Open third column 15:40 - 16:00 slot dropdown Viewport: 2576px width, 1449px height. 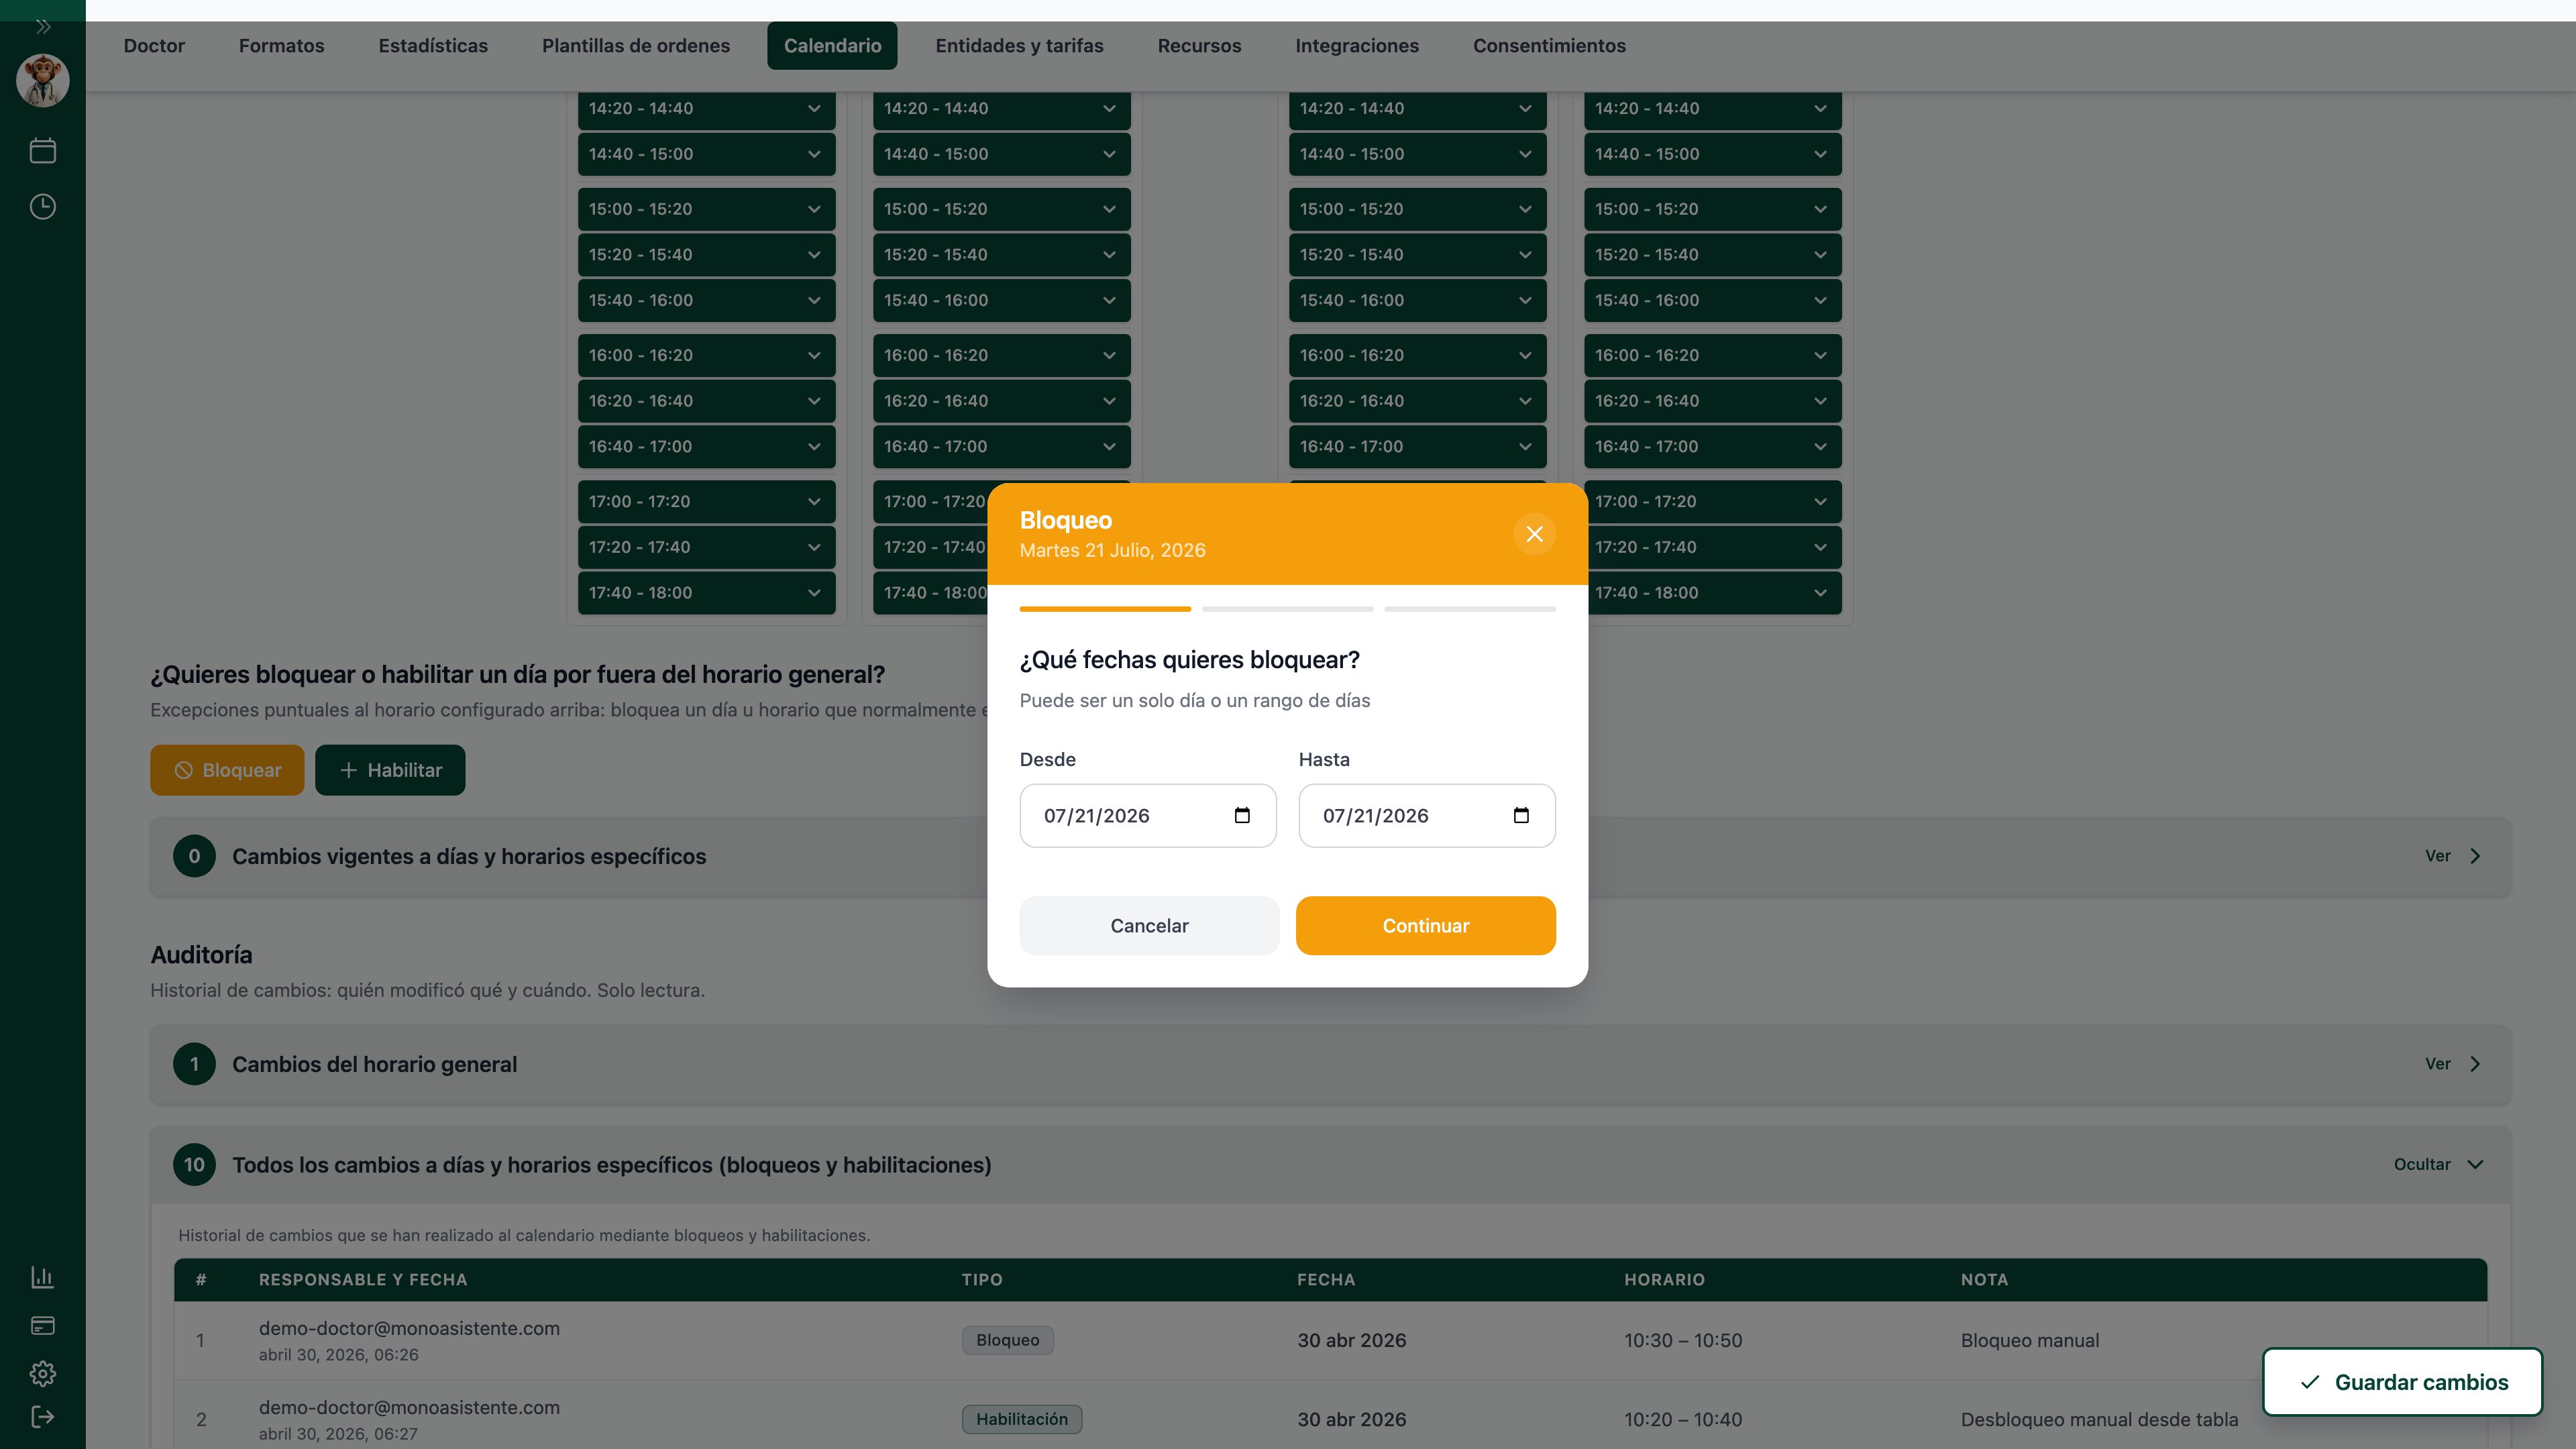[1417, 300]
